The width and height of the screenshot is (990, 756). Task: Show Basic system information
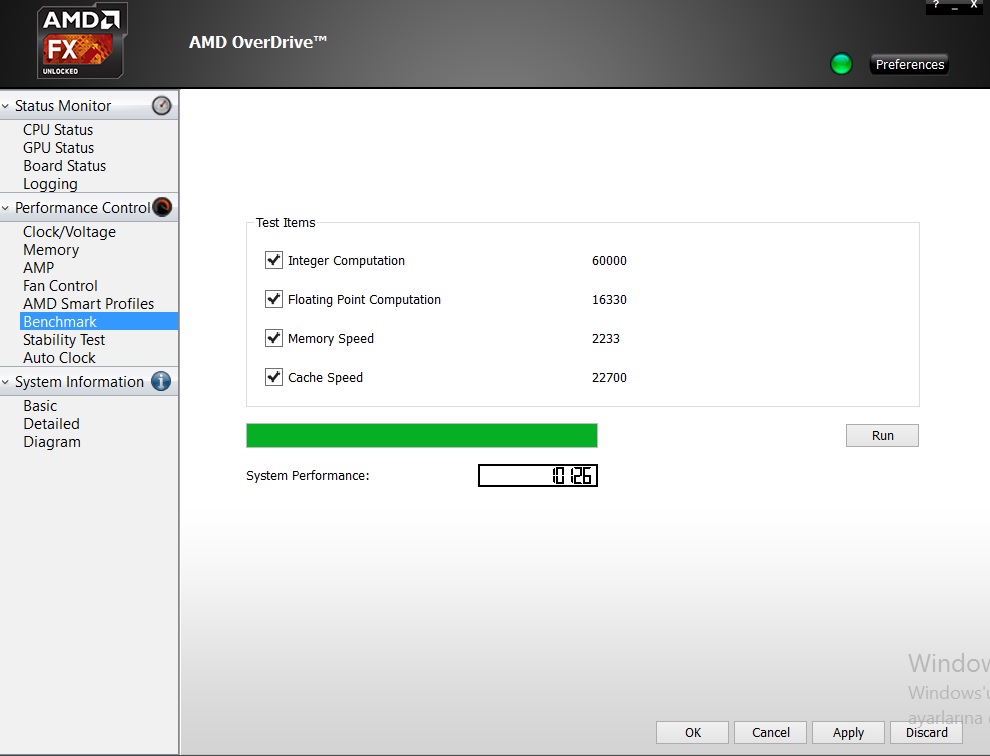click(x=40, y=405)
